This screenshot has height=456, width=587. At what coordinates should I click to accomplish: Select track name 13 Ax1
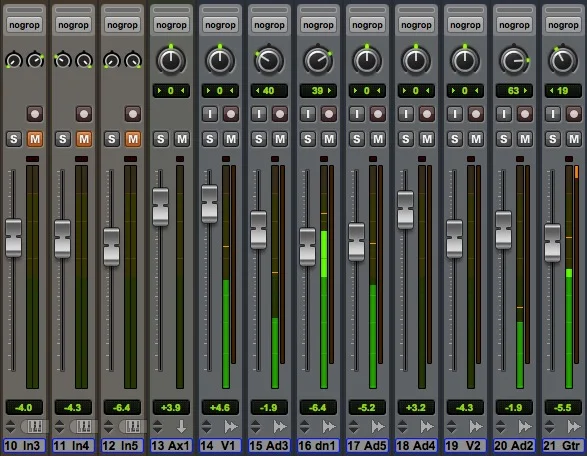click(171, 446)
